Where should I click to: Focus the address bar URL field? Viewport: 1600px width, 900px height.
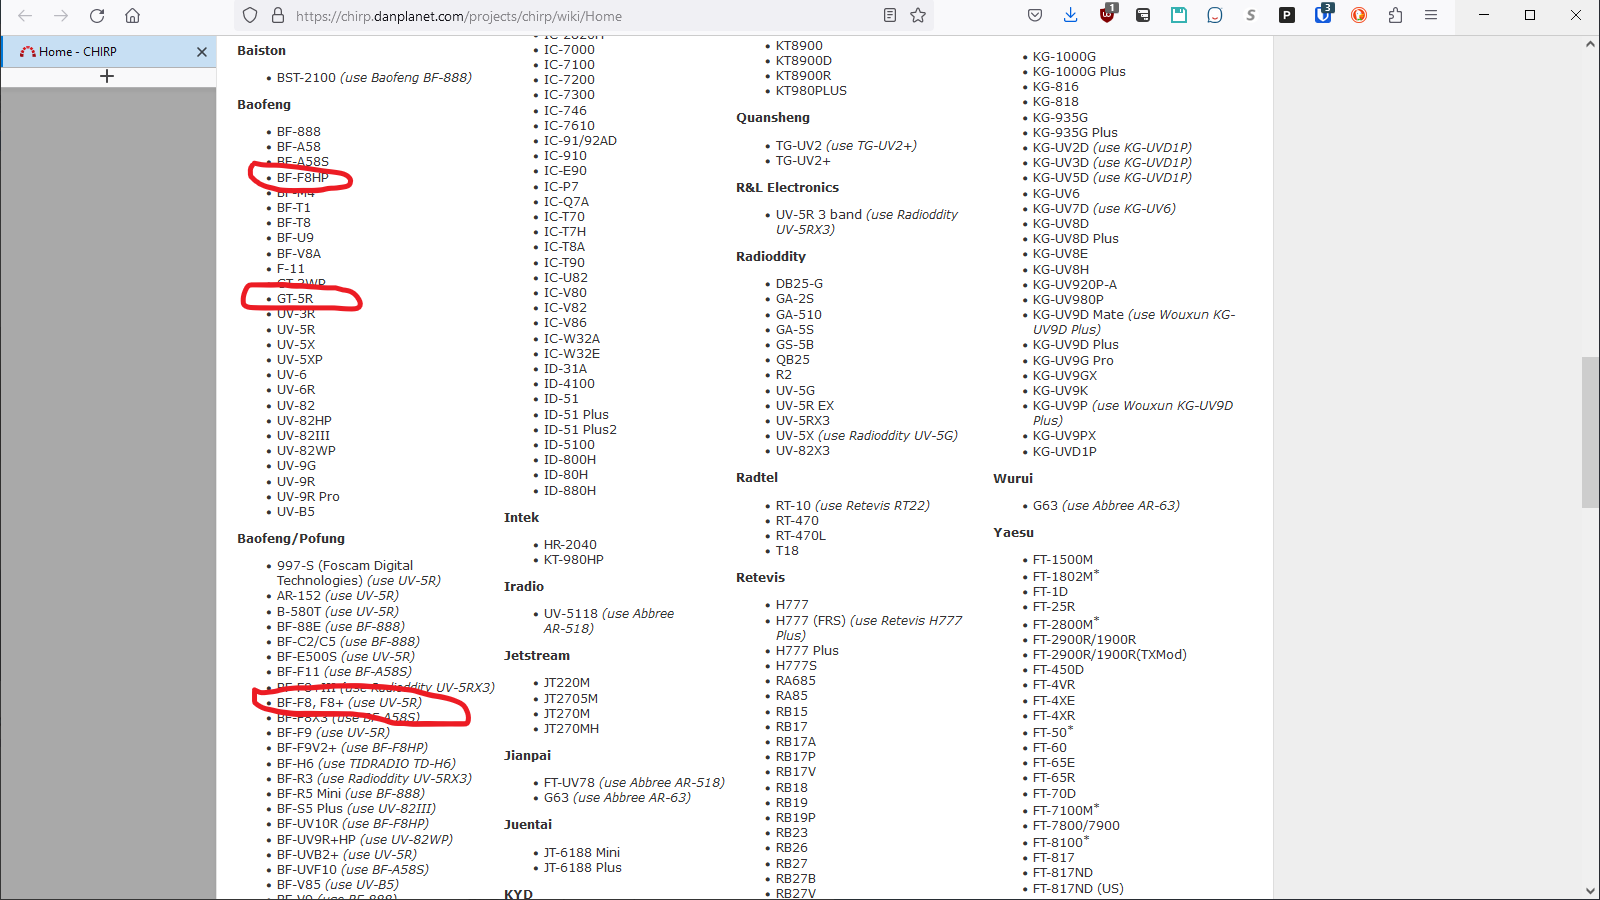(585, 16)
